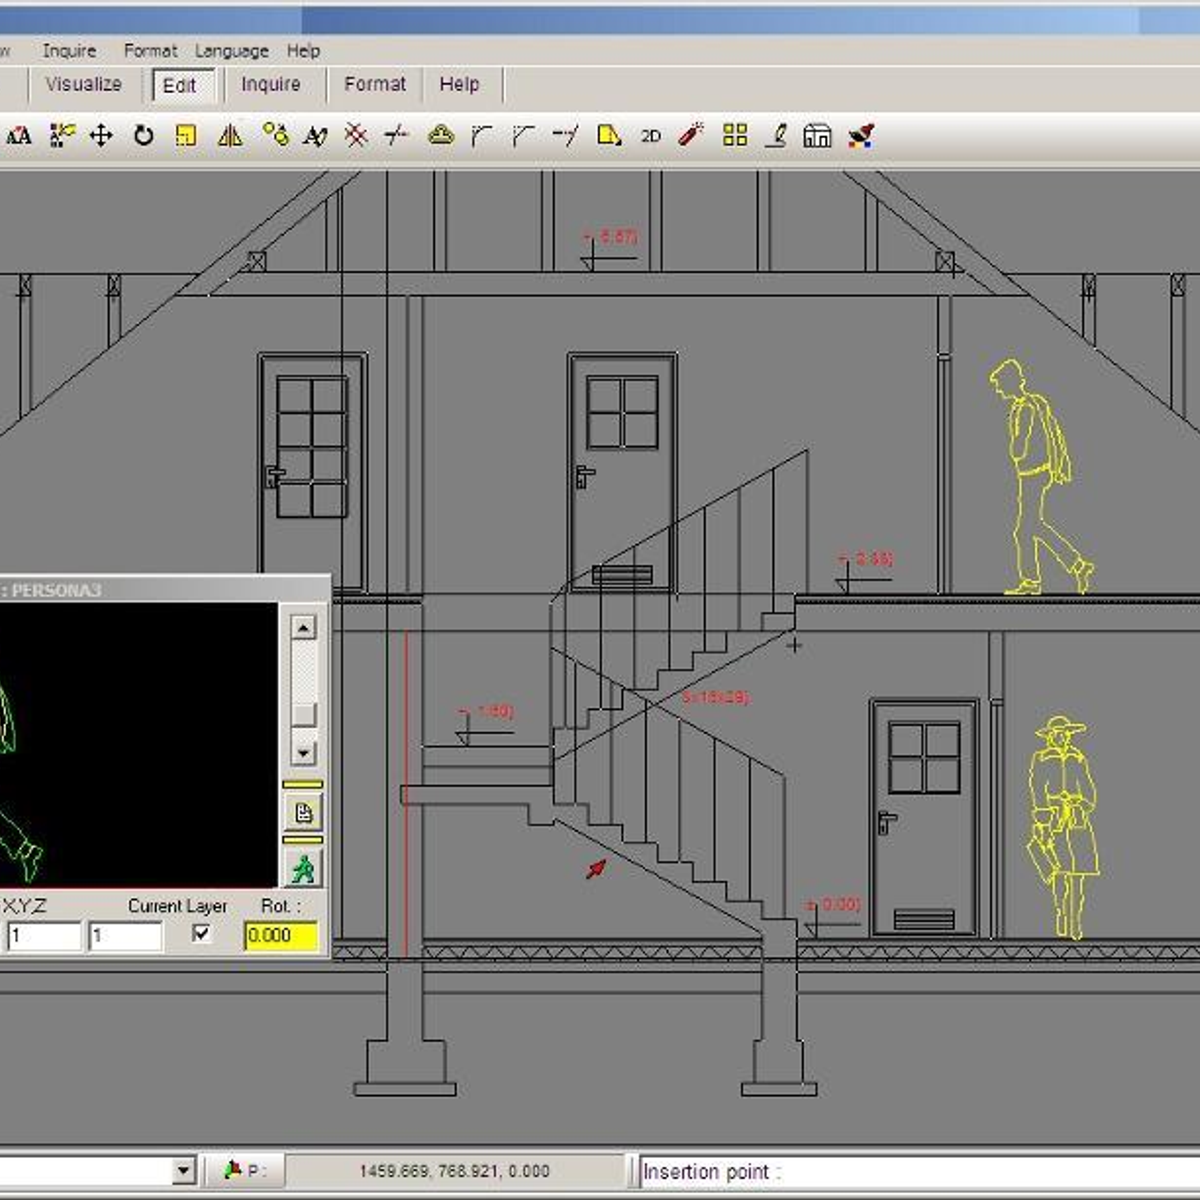Click the building facade icon in toolbar

click(817, 136)
